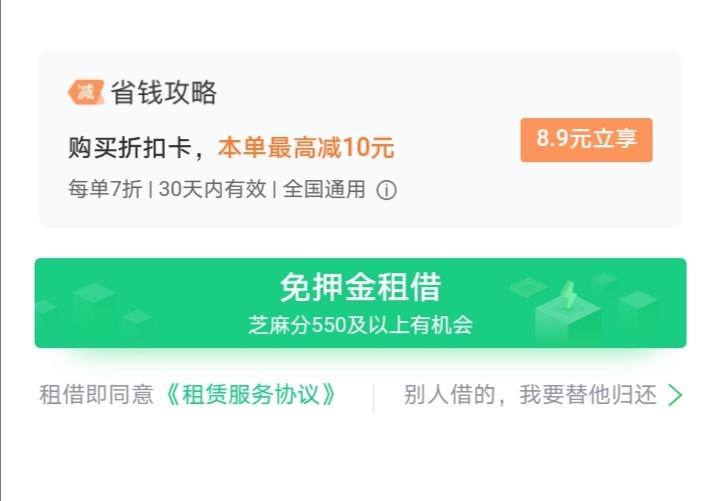Screen dimensions: 720x501
Task: Tap the small cube graphic left of lightning box
Action: coord(527,288)
